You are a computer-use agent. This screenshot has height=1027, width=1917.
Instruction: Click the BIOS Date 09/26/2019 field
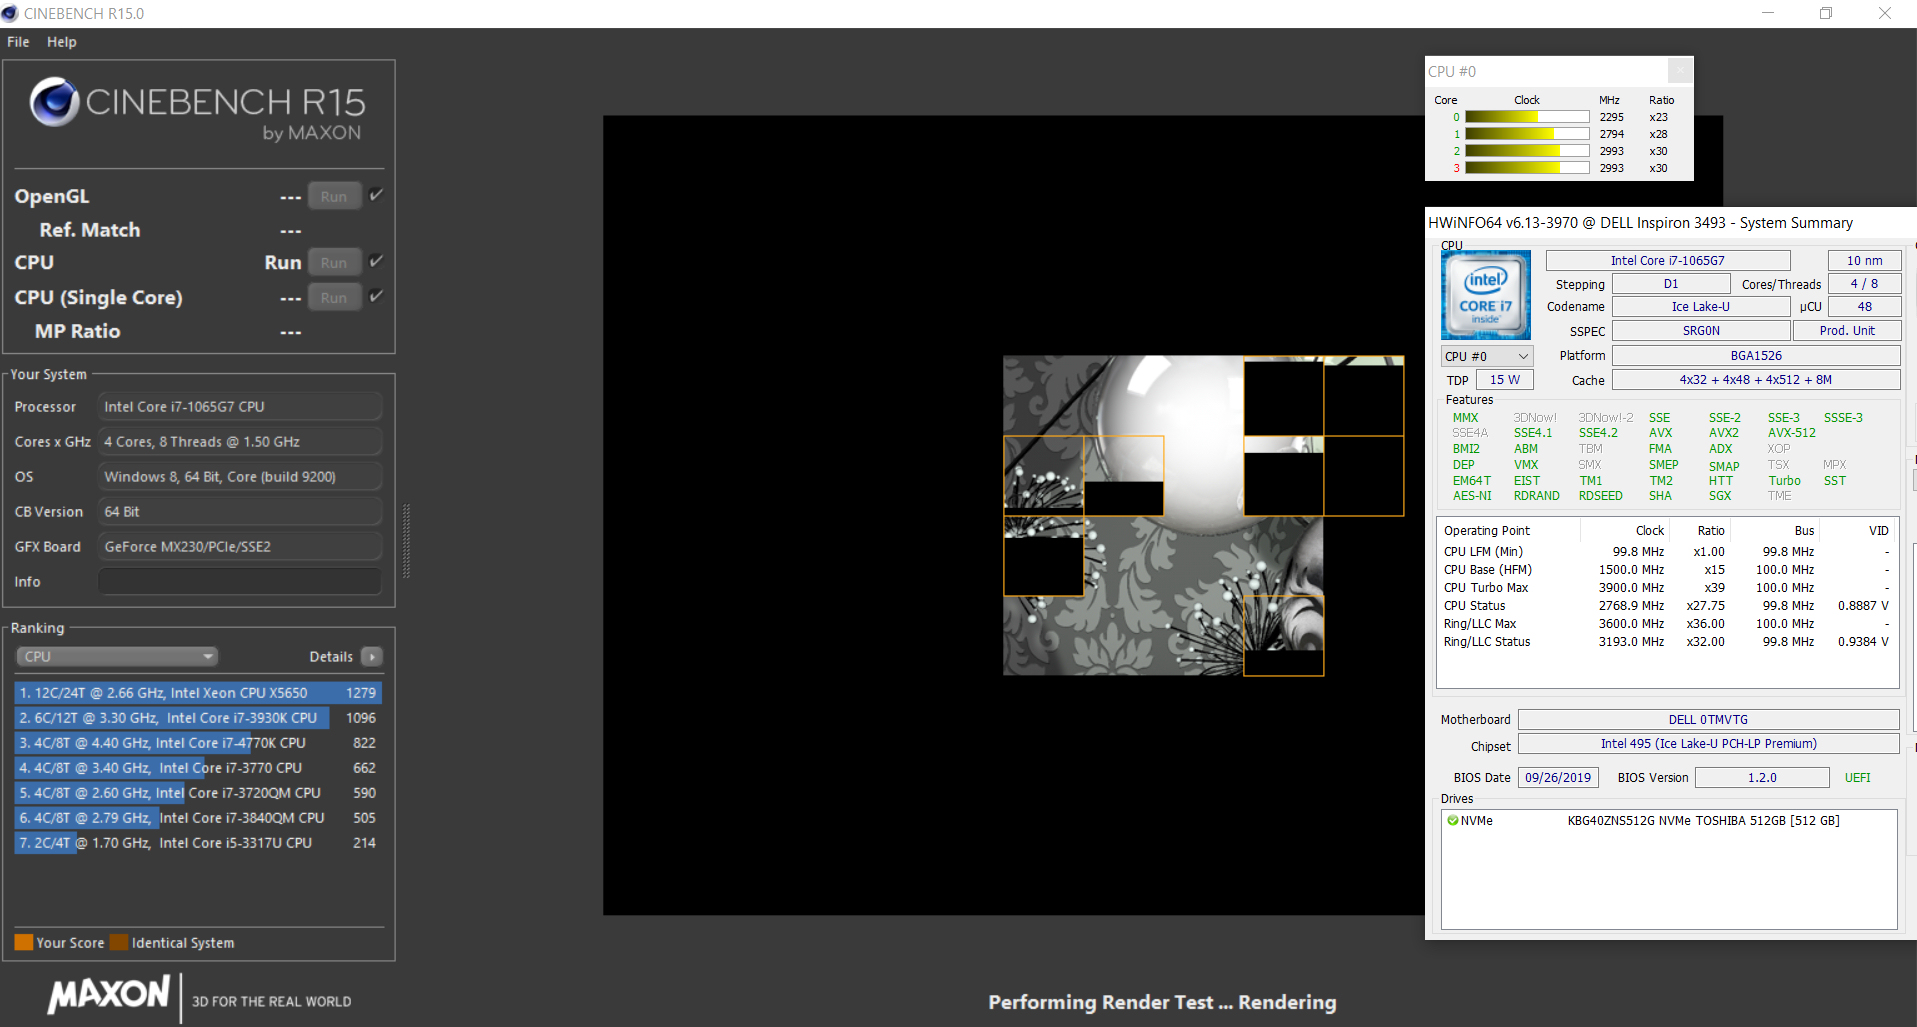[x=1558, y=778]
